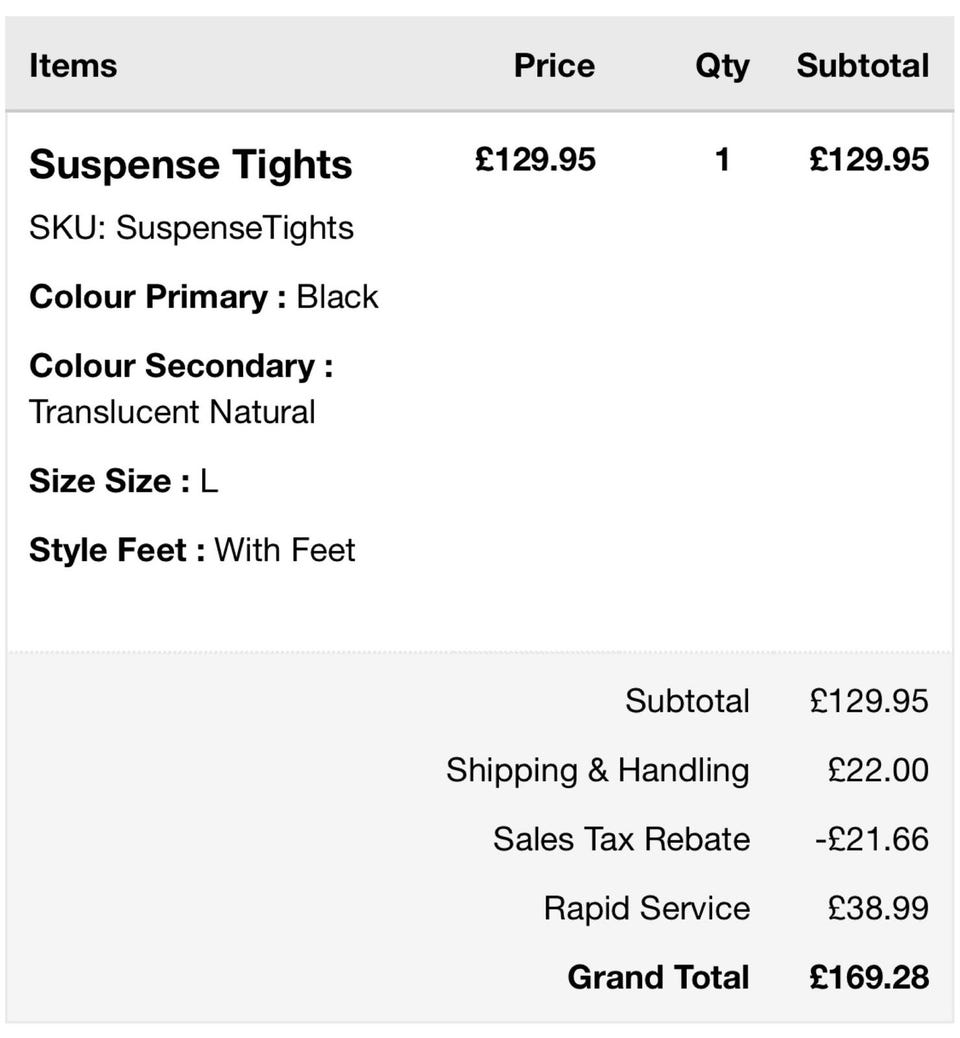Click the Grand Total £169.28 amount
The width and height of the screenshot is (960, 1038).
pos(869,977)
